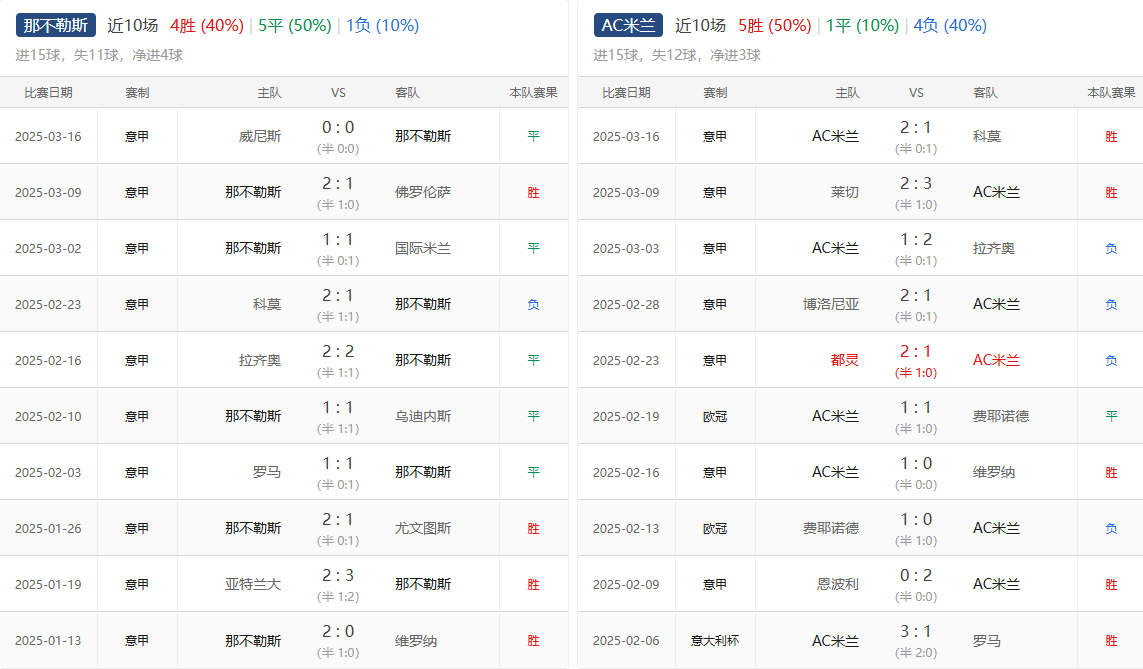Click the 0 : 2 score versus 恩波利
Image resolution: width=1143 pixels, height=669 pixels.
pos(916,576)
